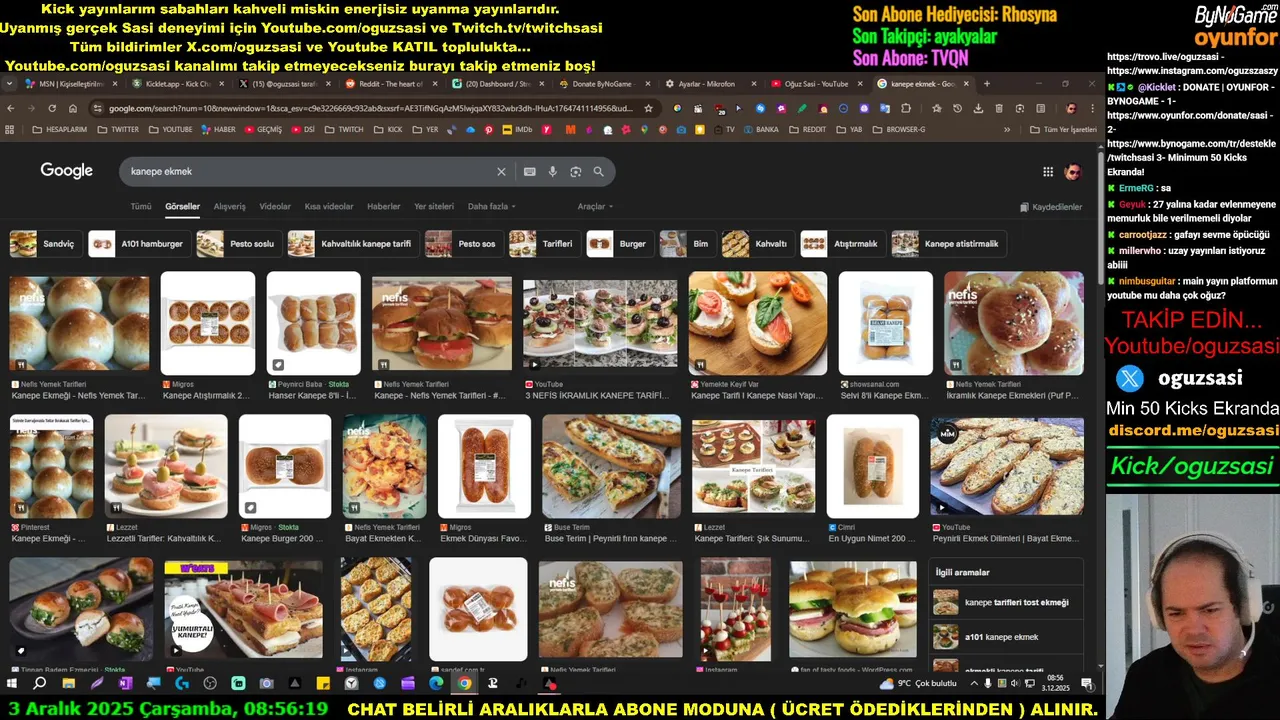Open OneNote from taskbar
Viewport: 1280px width, 720px height.
pos(125,684)
